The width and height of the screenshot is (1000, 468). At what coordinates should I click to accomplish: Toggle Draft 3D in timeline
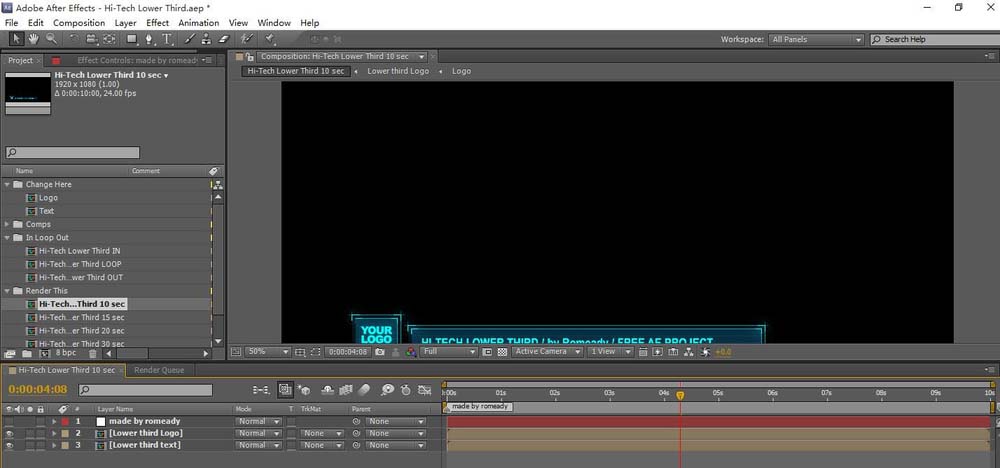304,390
